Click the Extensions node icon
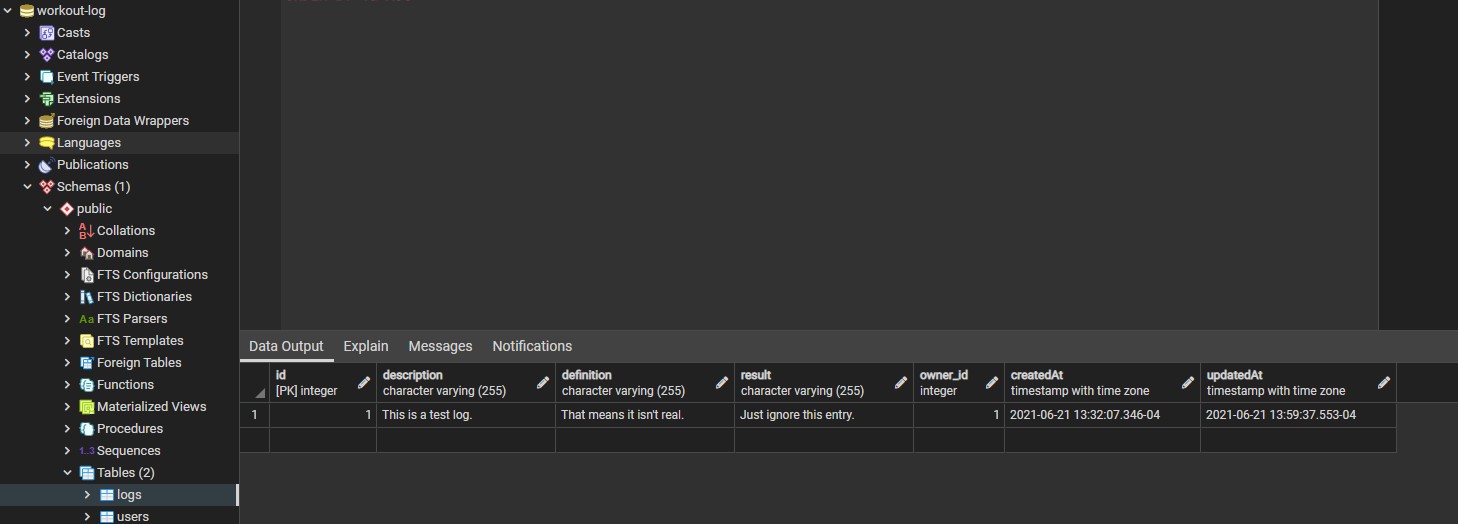Screen dimensions: 1458x524 pos(46,99)
